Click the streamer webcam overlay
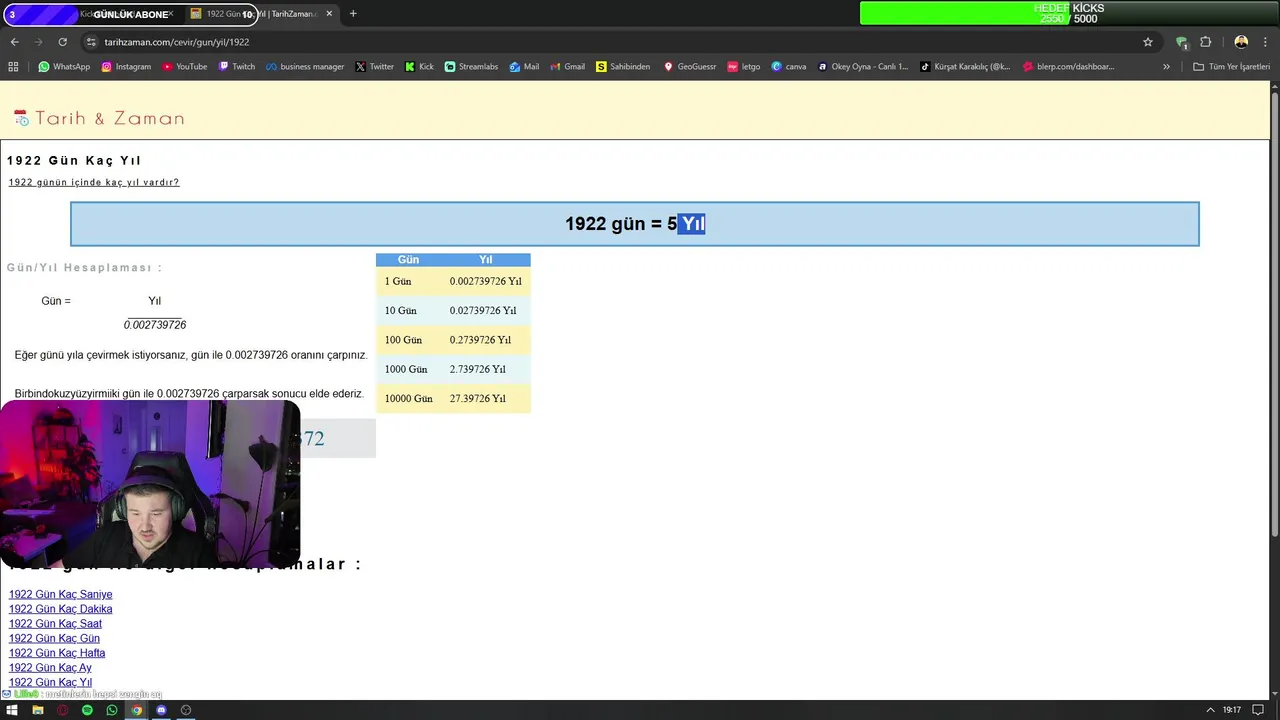This screenshot has height=720, width=1280. tap(150, 485)
